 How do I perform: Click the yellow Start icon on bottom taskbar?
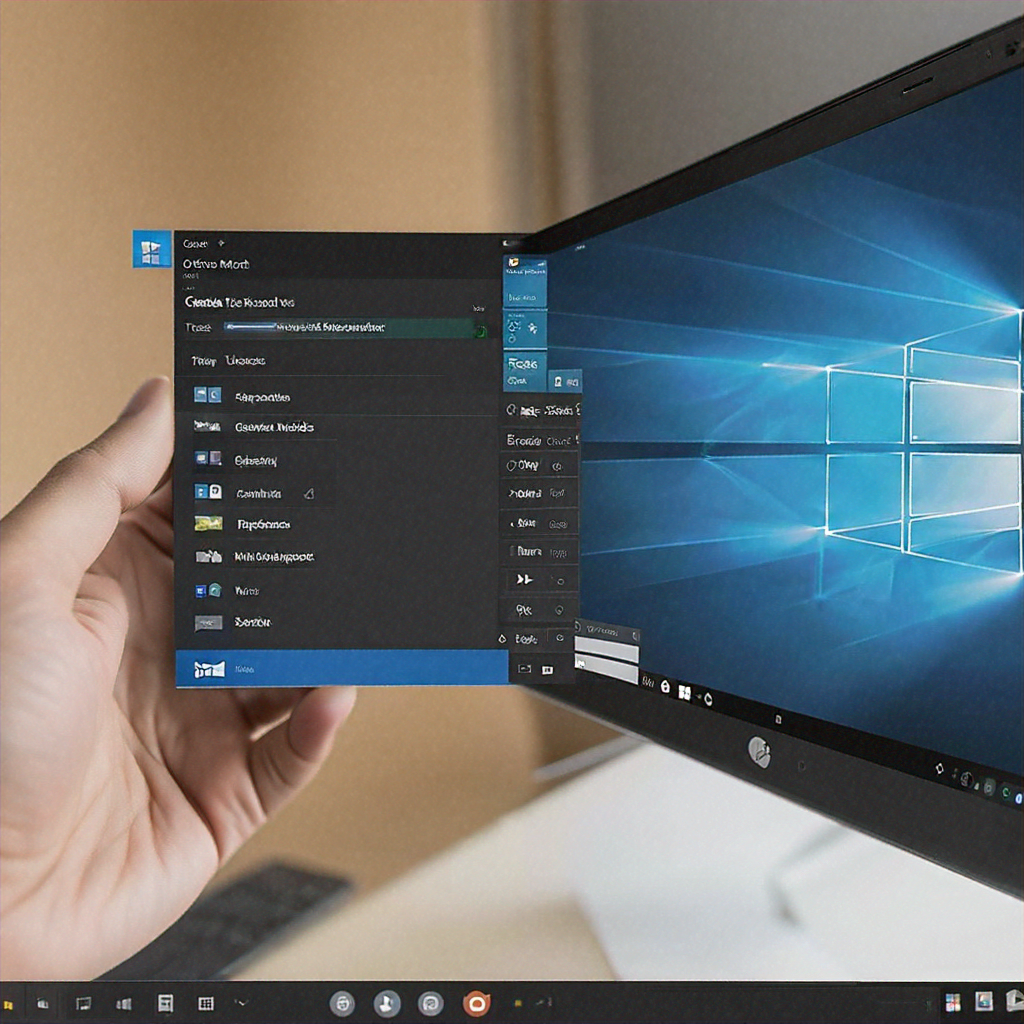point(8,1004)
